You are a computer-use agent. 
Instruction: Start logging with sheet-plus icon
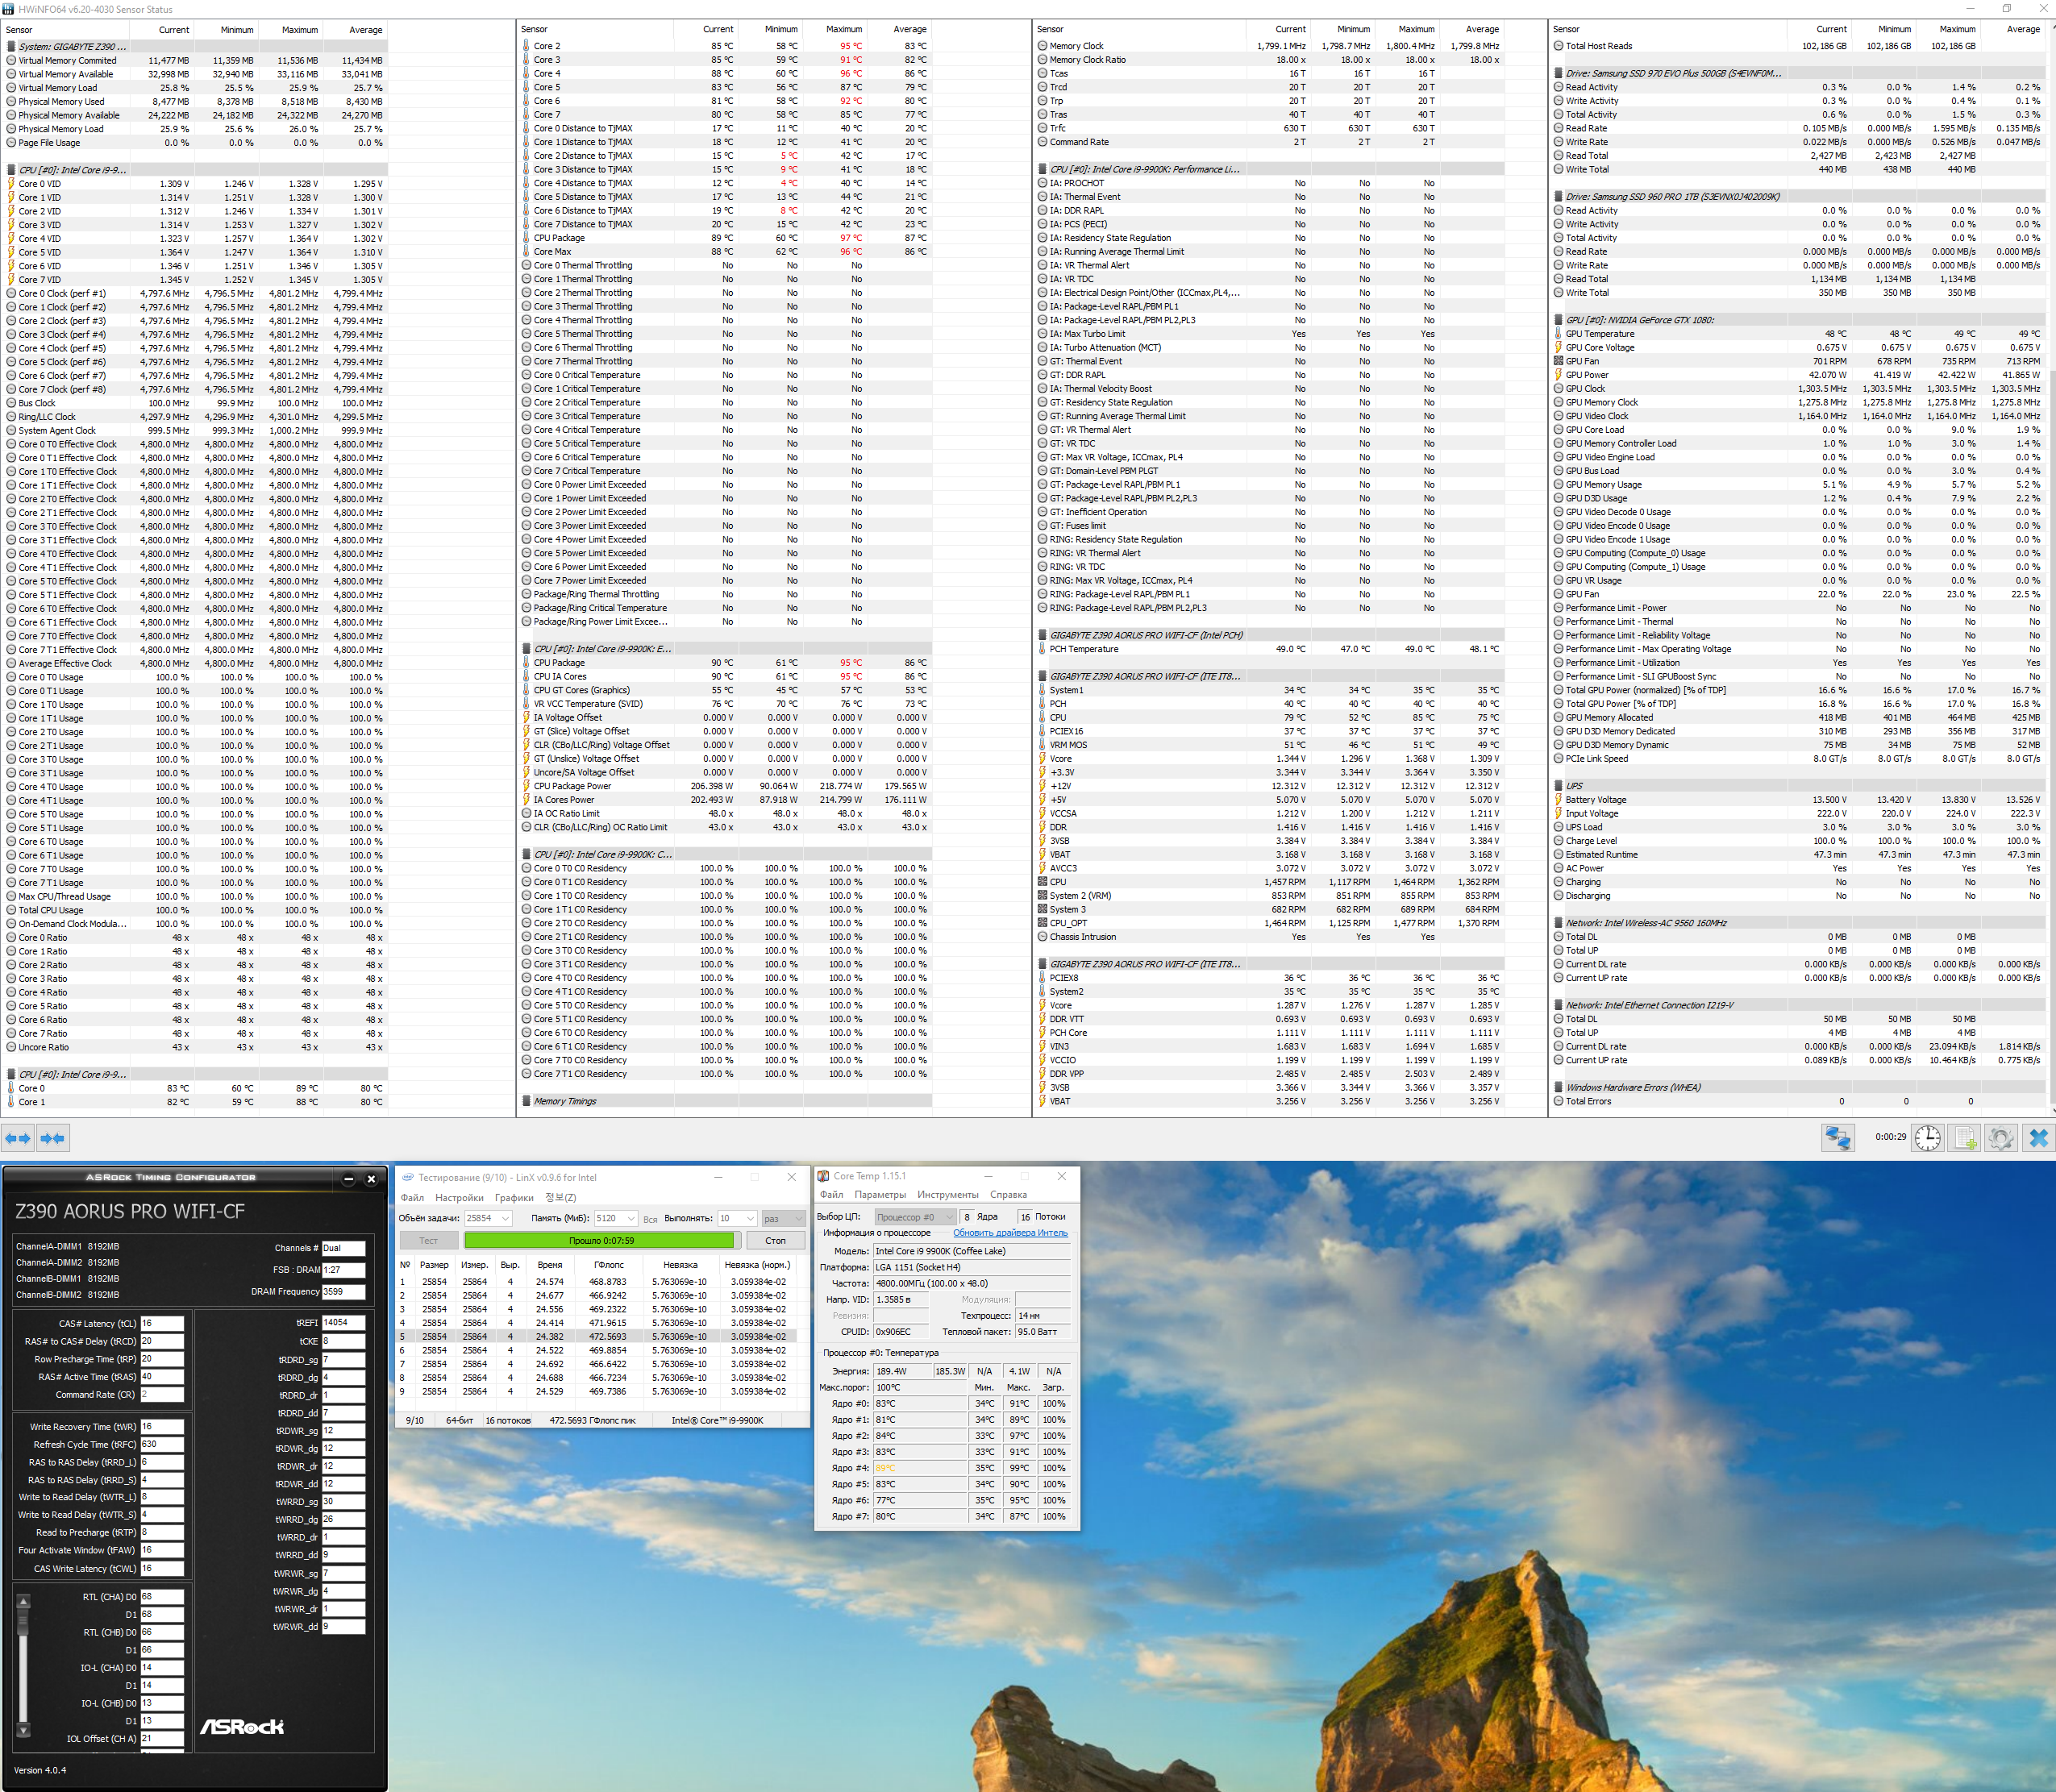click(x=1965, y=1138)
